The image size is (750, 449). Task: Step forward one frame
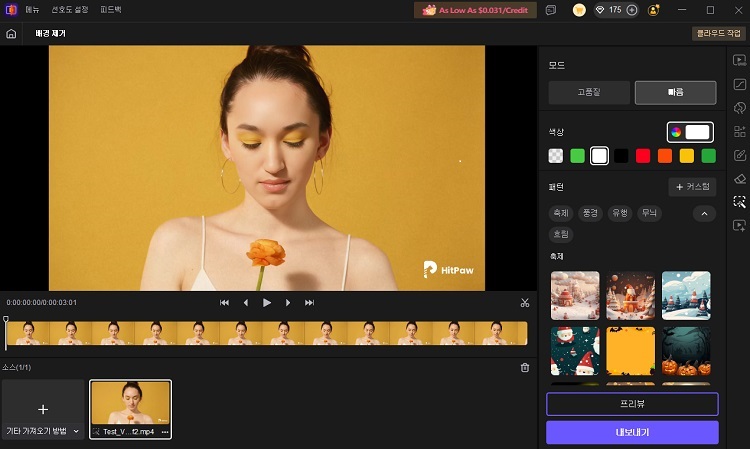tap(287, 303)
